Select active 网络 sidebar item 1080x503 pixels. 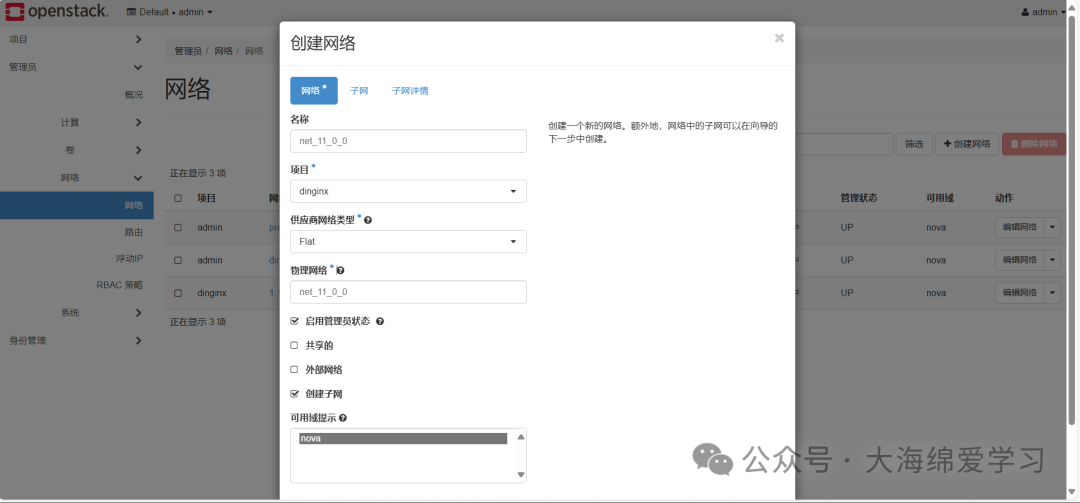tap(76, 205)
